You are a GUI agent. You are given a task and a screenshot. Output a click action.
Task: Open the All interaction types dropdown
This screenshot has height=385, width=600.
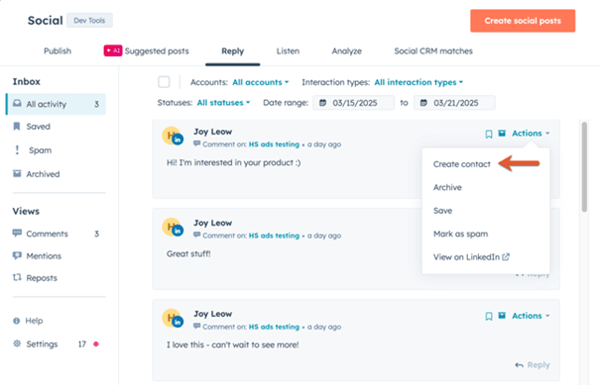419,82
